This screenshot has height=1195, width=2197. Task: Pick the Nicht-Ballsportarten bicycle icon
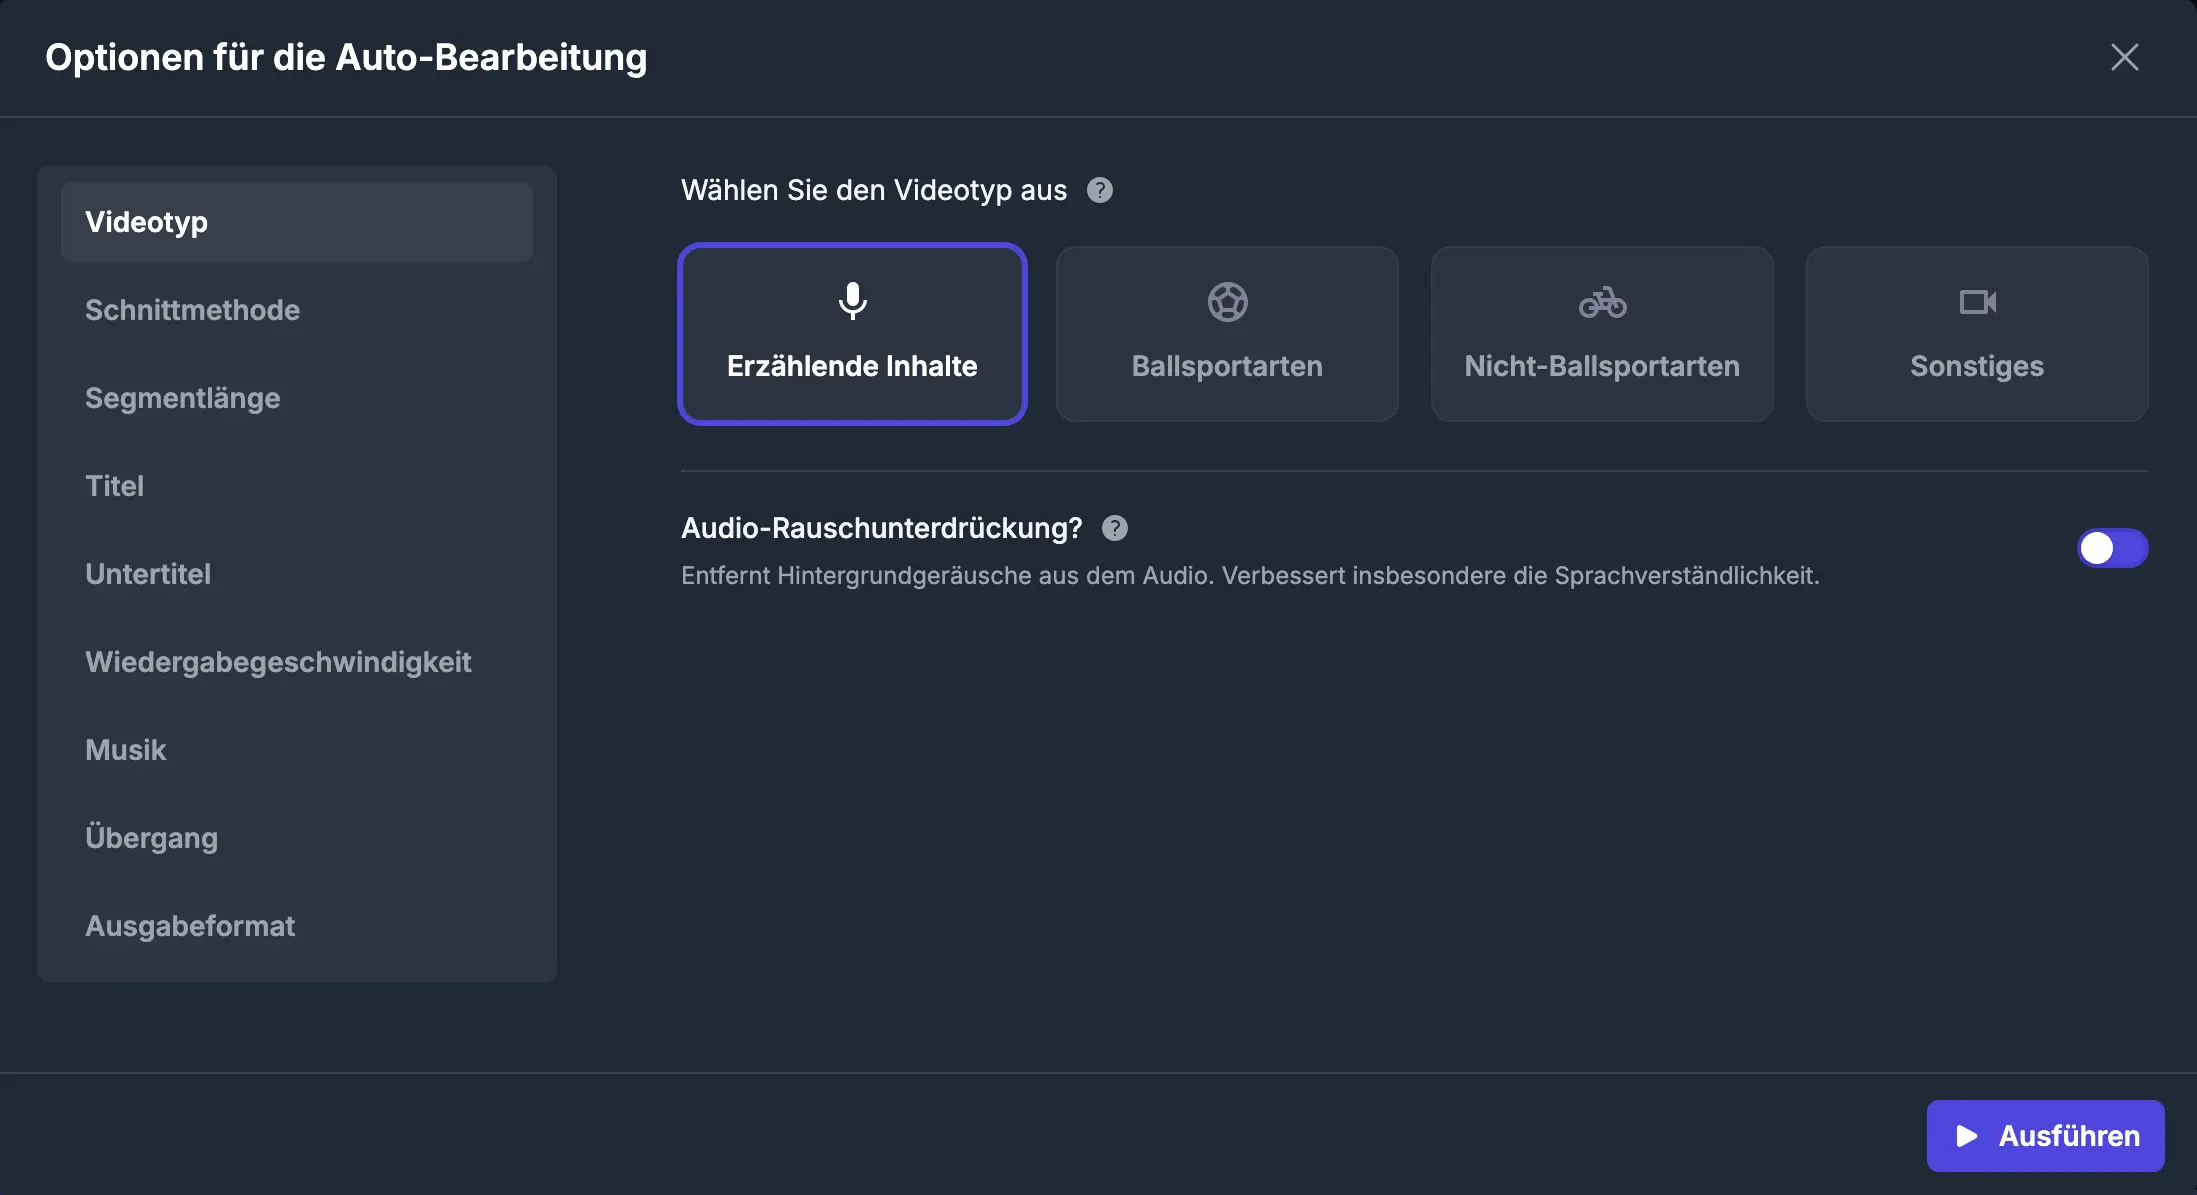click(1602, 302)
